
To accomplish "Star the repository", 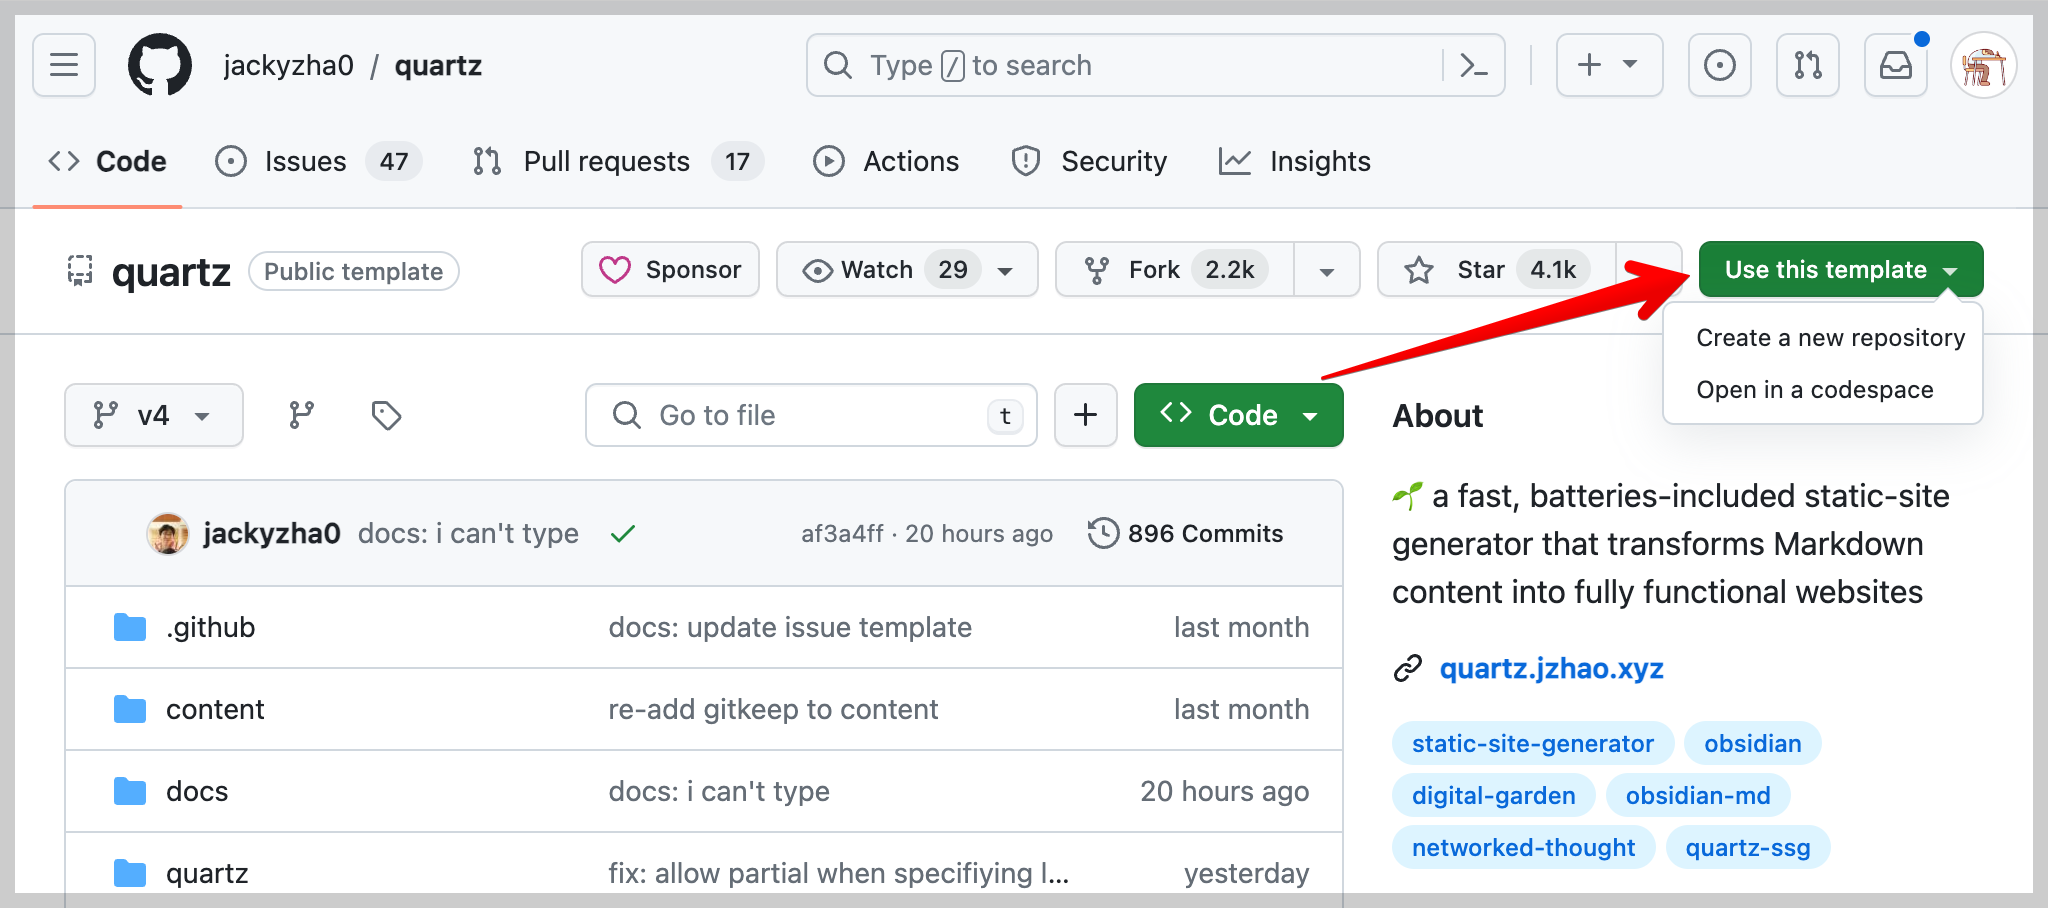I will coord(1496,270).
